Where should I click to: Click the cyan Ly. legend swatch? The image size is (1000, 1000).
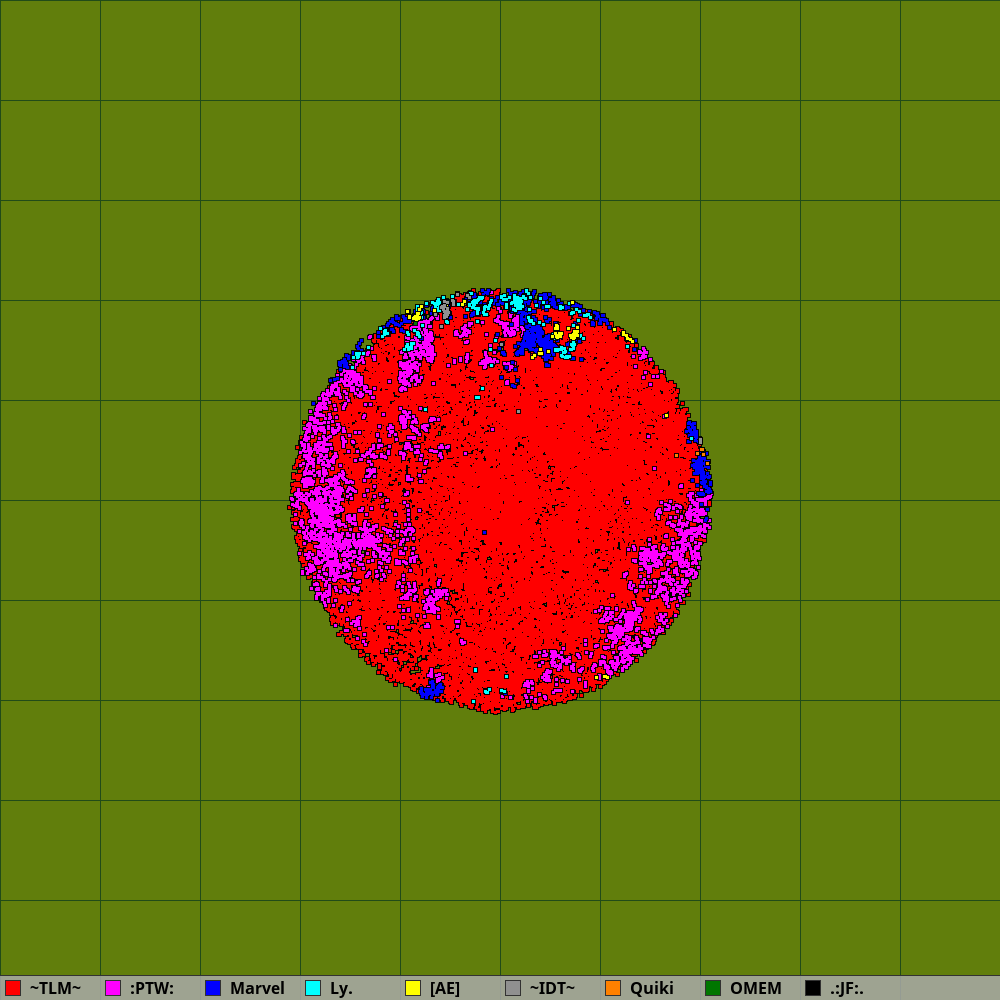pyautogui.click(x=313, y=988)
